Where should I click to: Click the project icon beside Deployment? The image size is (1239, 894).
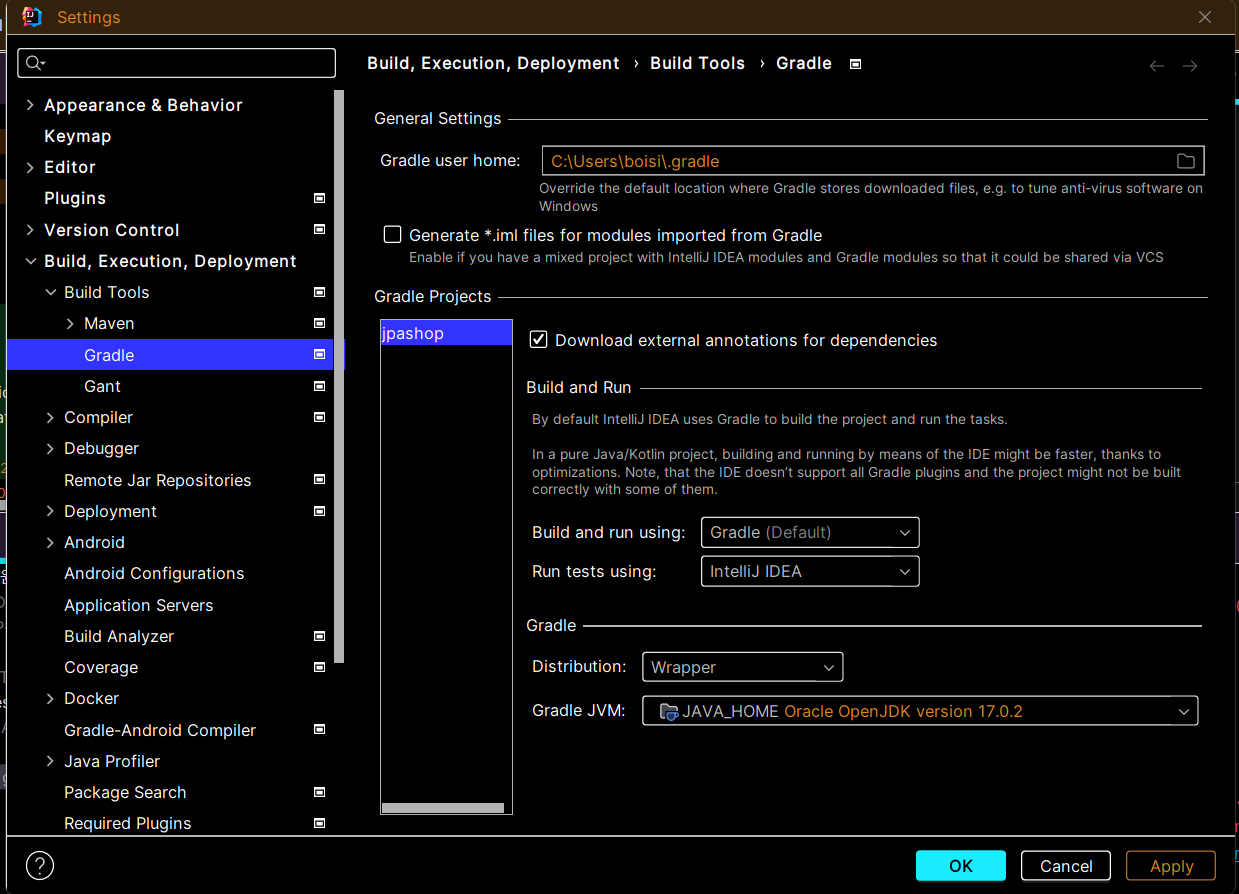point(320,511)
